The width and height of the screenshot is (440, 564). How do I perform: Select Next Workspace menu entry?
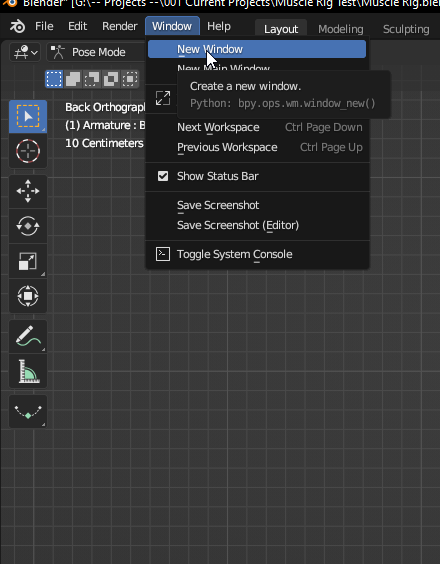click(257, 127)
